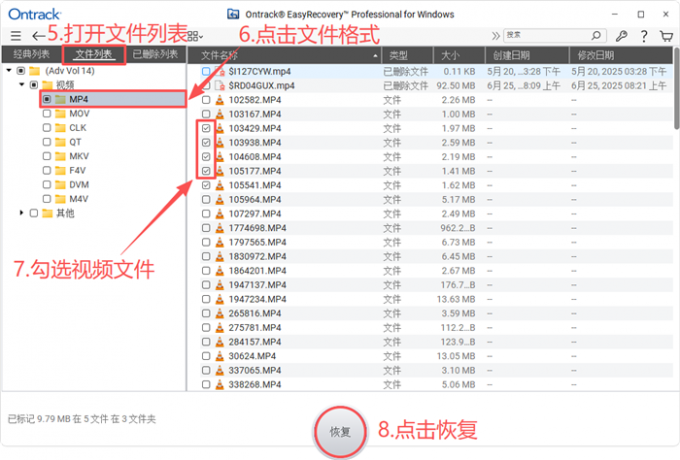Collapse the 视频 folder node
680x460 pixels.
(x=22, y=84)
